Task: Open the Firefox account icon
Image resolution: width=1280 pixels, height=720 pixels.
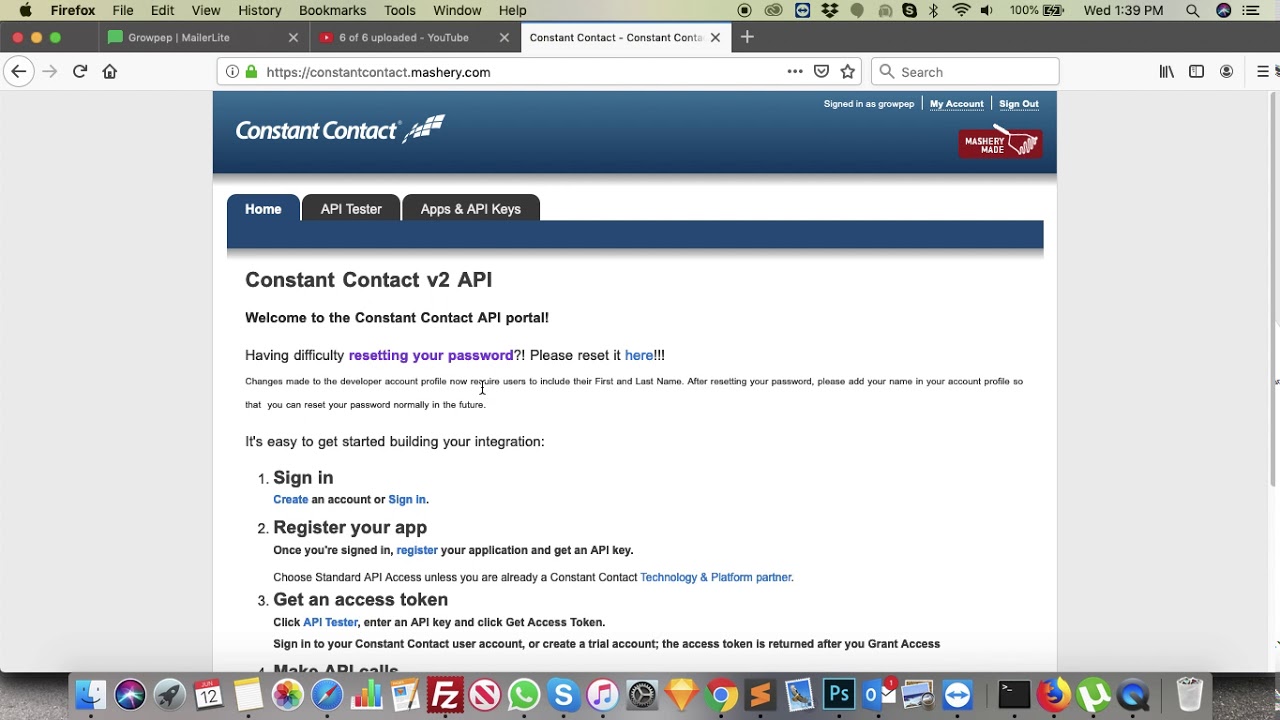Action: 1226,72
